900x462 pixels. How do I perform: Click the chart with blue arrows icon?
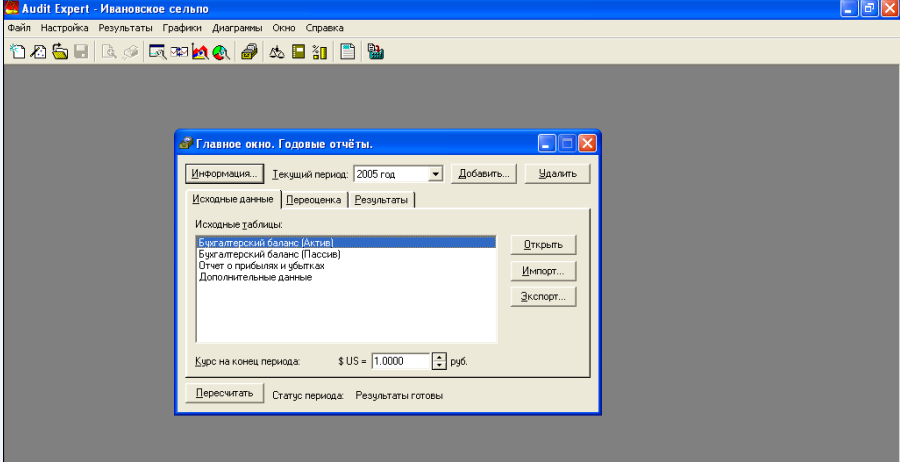tap(179, 52)
